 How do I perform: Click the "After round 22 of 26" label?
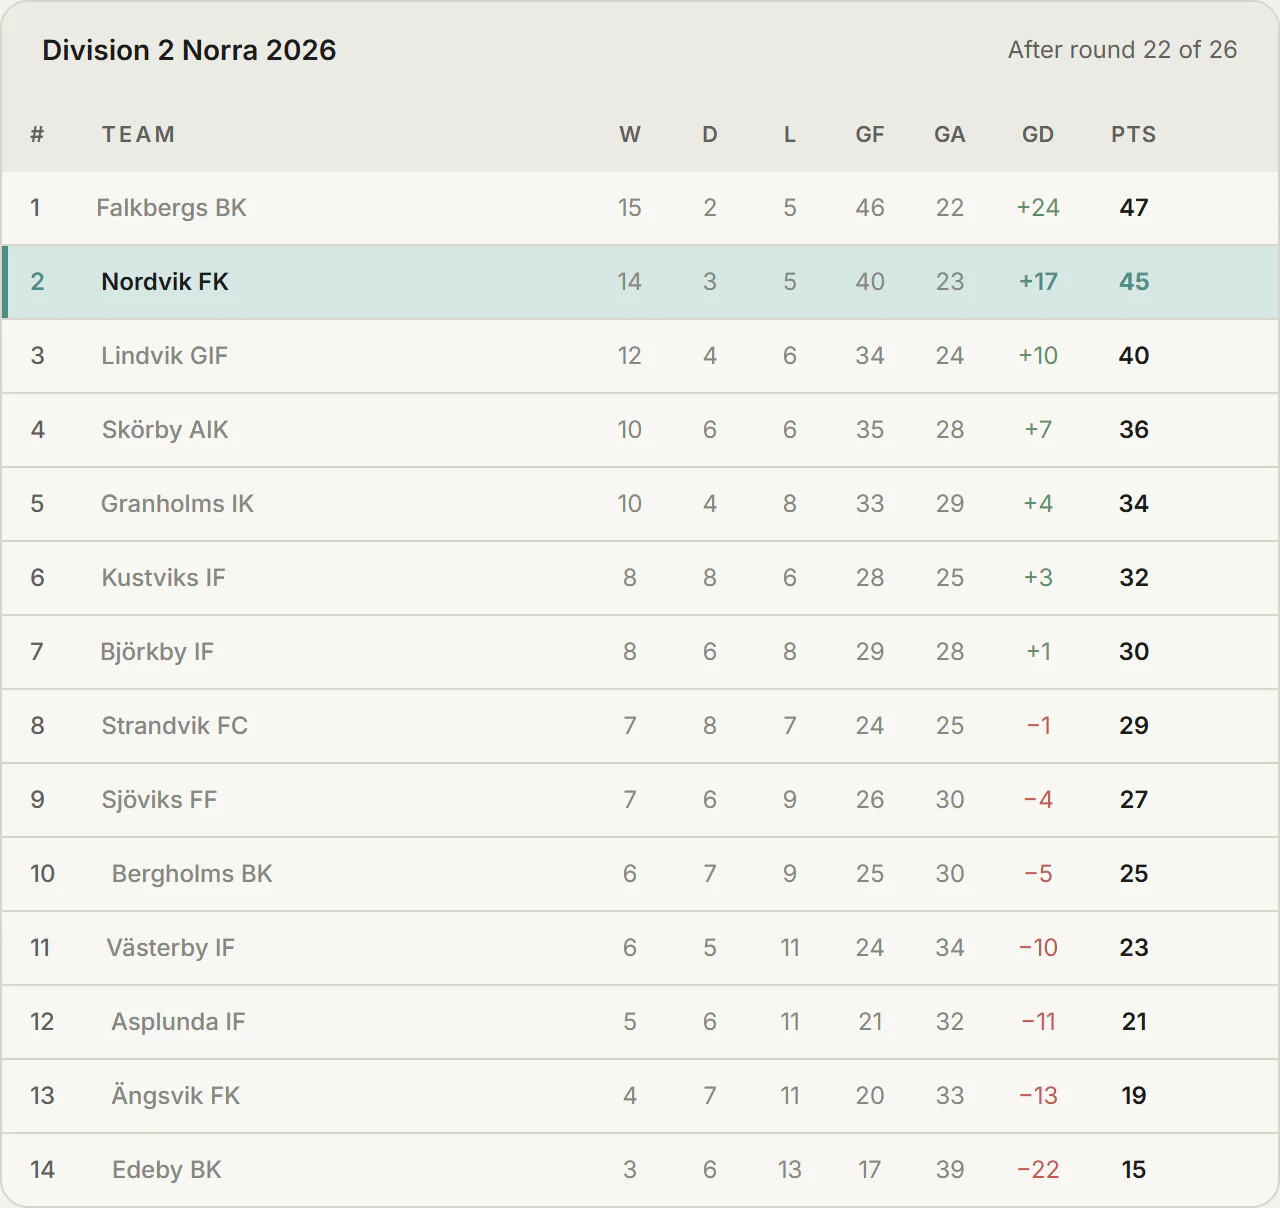click(1122, 50)
